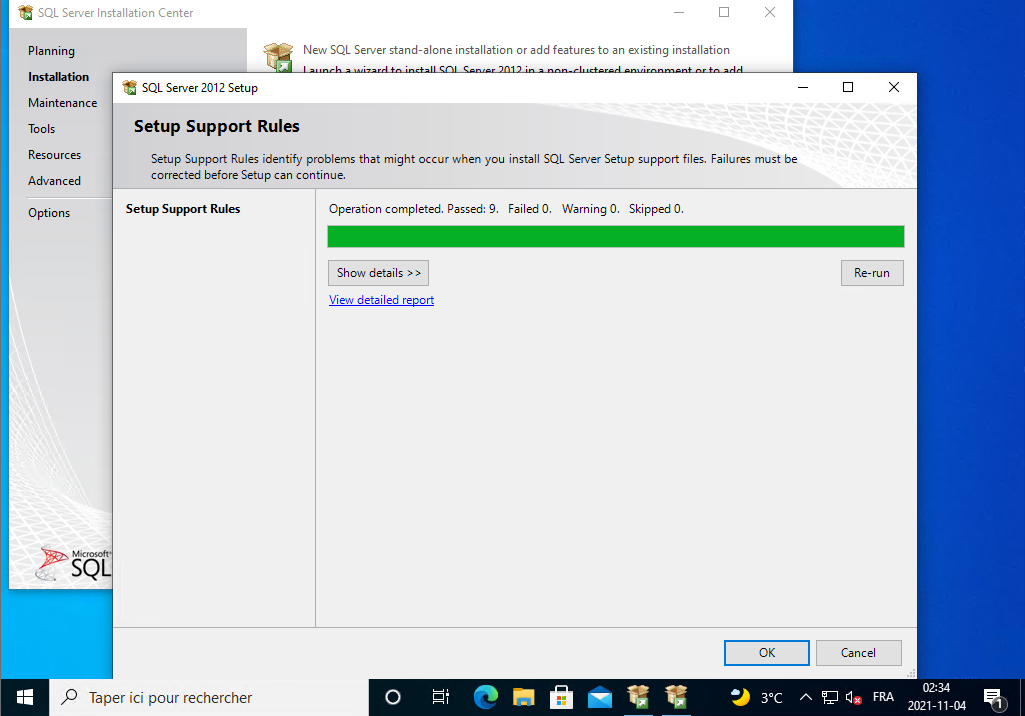Open Tools in Installation Center

click(x=41, y=129)
